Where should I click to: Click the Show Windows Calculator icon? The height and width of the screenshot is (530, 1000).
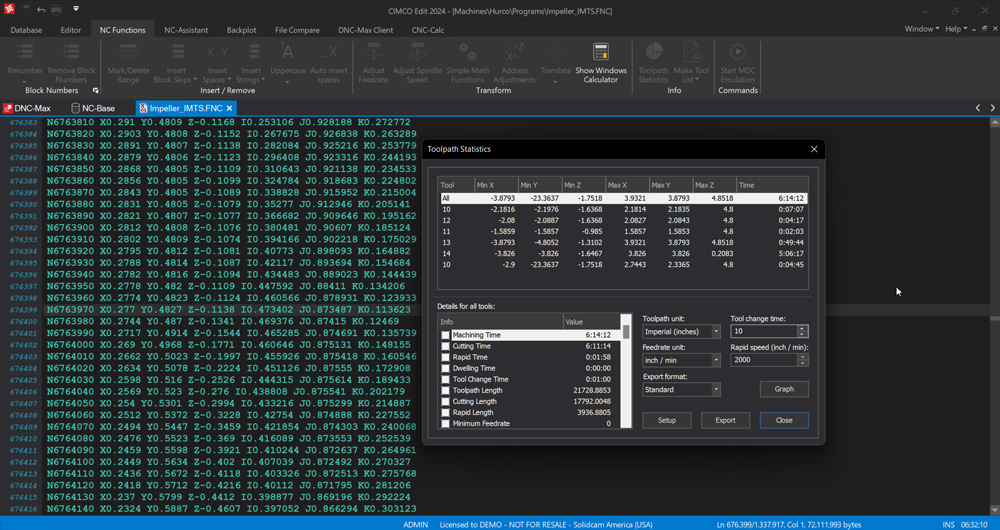coord(601,53)
